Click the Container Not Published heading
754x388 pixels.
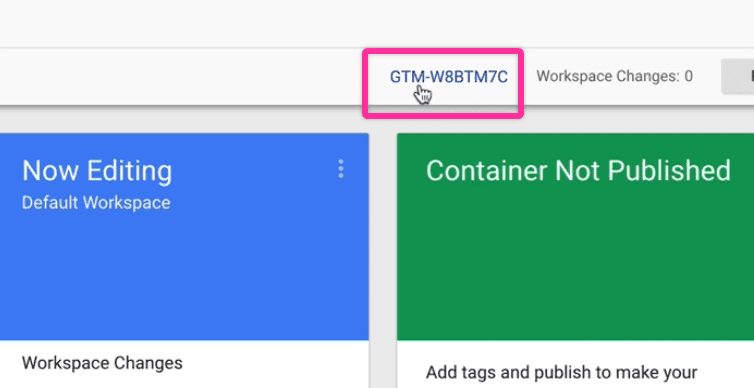pyautogui.click(x=578, y=171)
